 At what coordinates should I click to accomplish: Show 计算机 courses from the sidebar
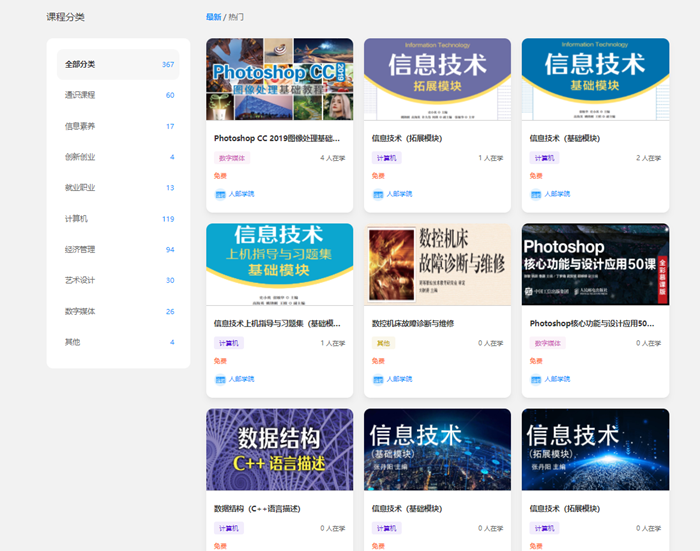coord(118,219)
